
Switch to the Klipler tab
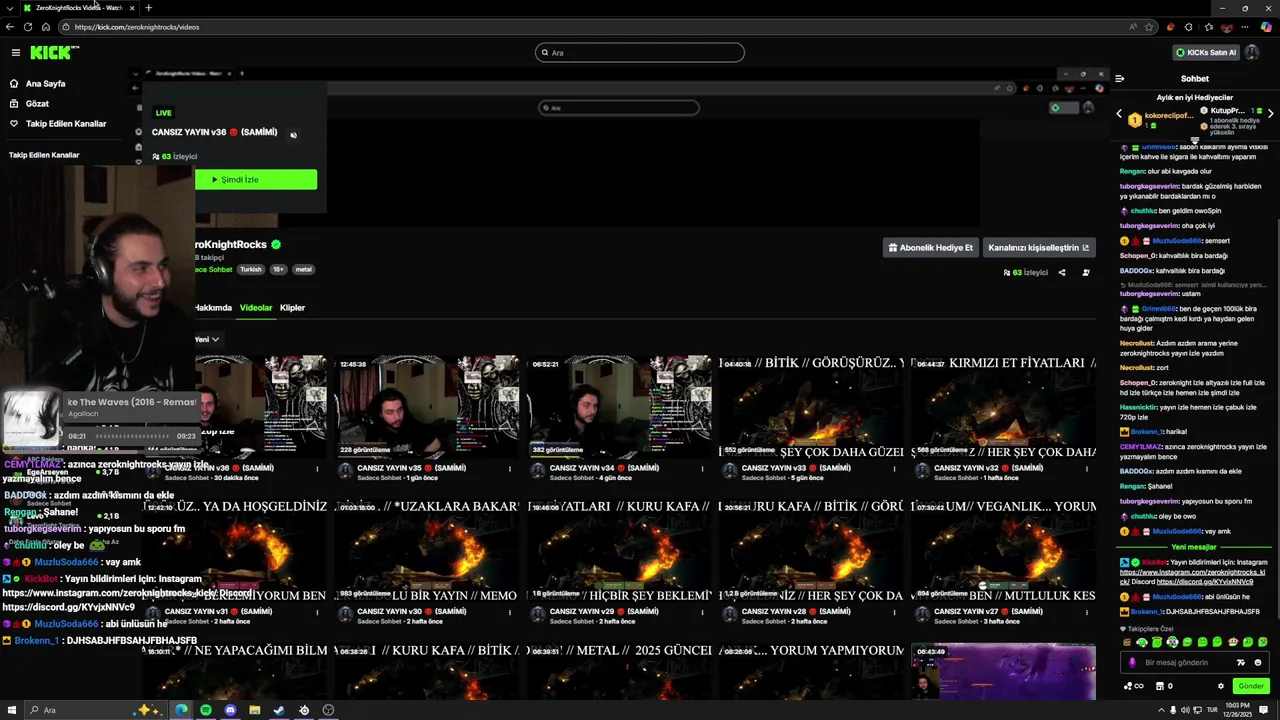tap(293, 308)
